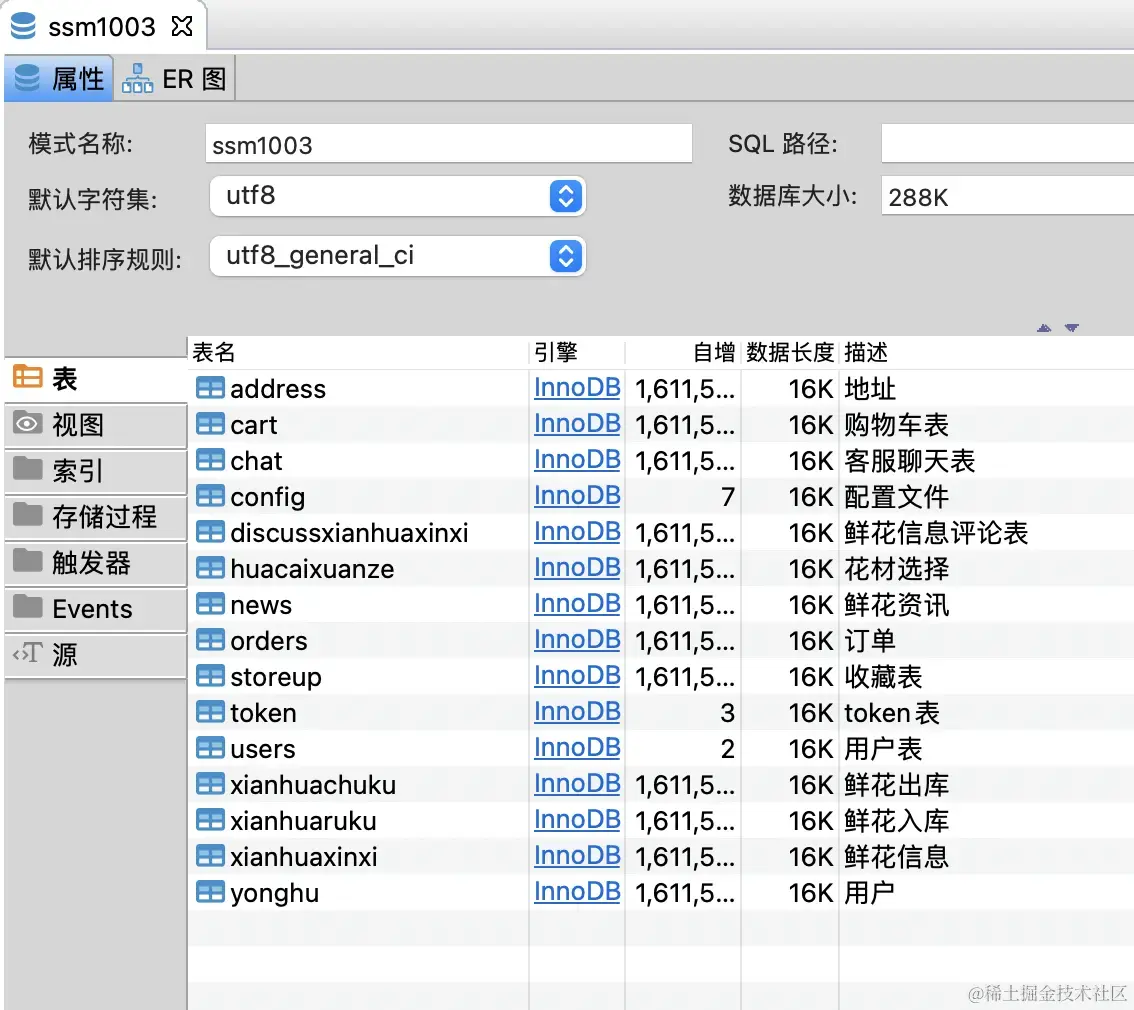Select the 鲜花信息评论表 description cell
The image size is (1134, 1010).
tap(936, 534)
